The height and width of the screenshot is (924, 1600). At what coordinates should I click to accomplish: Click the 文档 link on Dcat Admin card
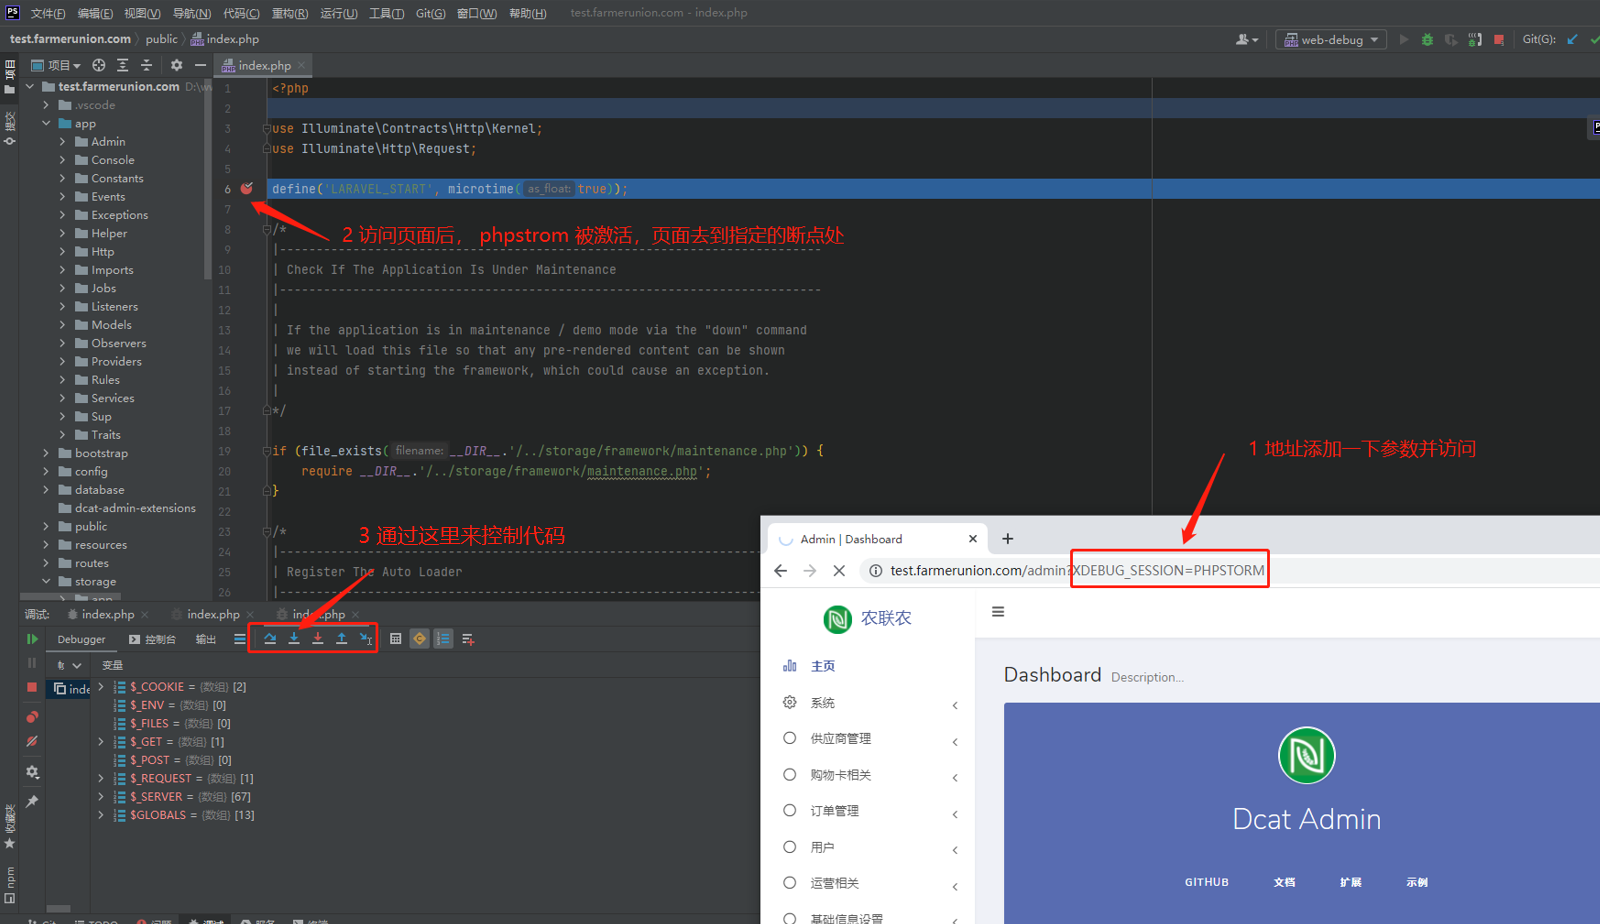pyautogui.click(x=1285, y=882)
